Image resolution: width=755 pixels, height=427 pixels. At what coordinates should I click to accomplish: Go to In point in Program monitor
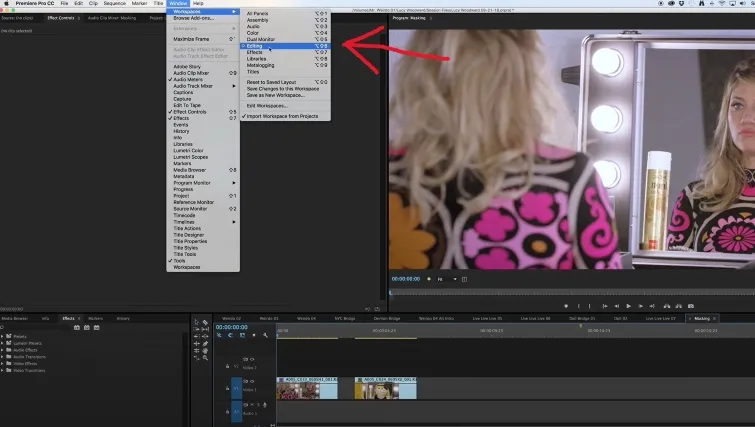[605, 306]
